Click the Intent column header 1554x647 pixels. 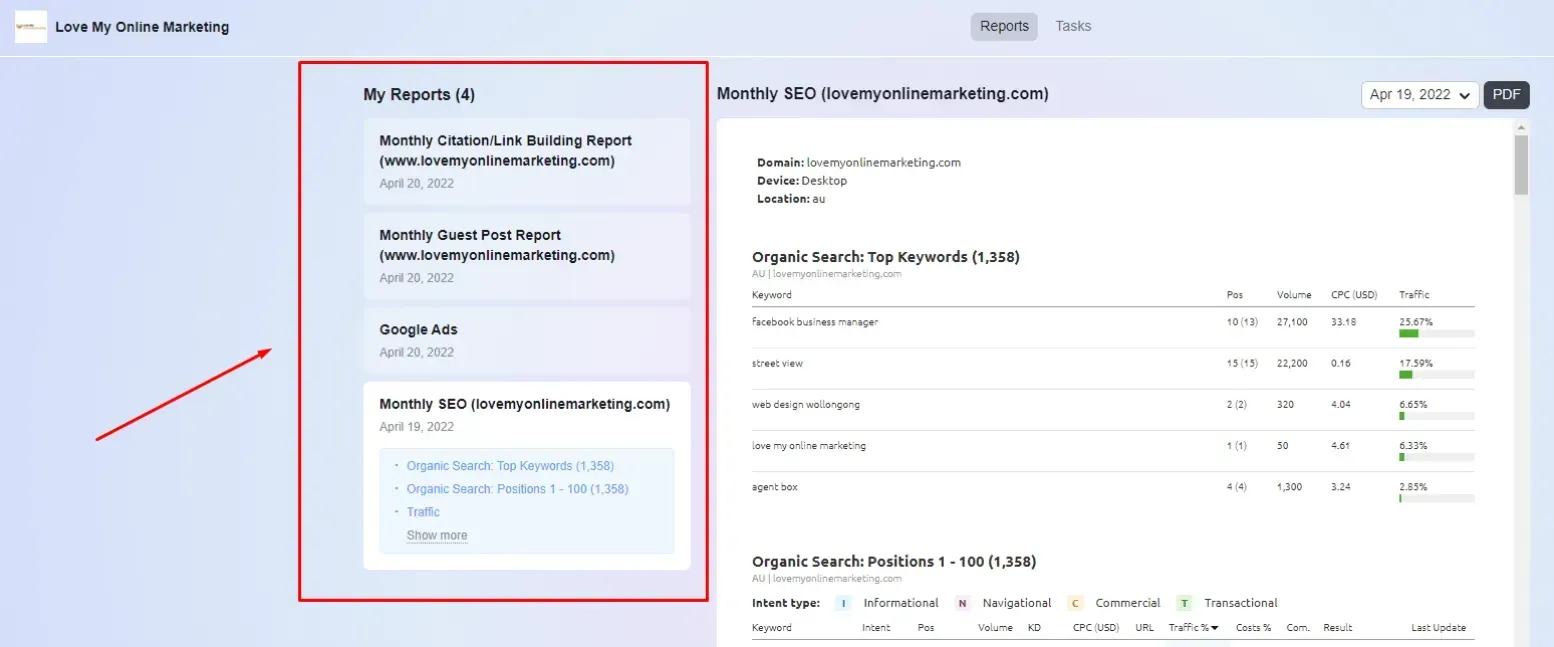(x=875, y=628)
